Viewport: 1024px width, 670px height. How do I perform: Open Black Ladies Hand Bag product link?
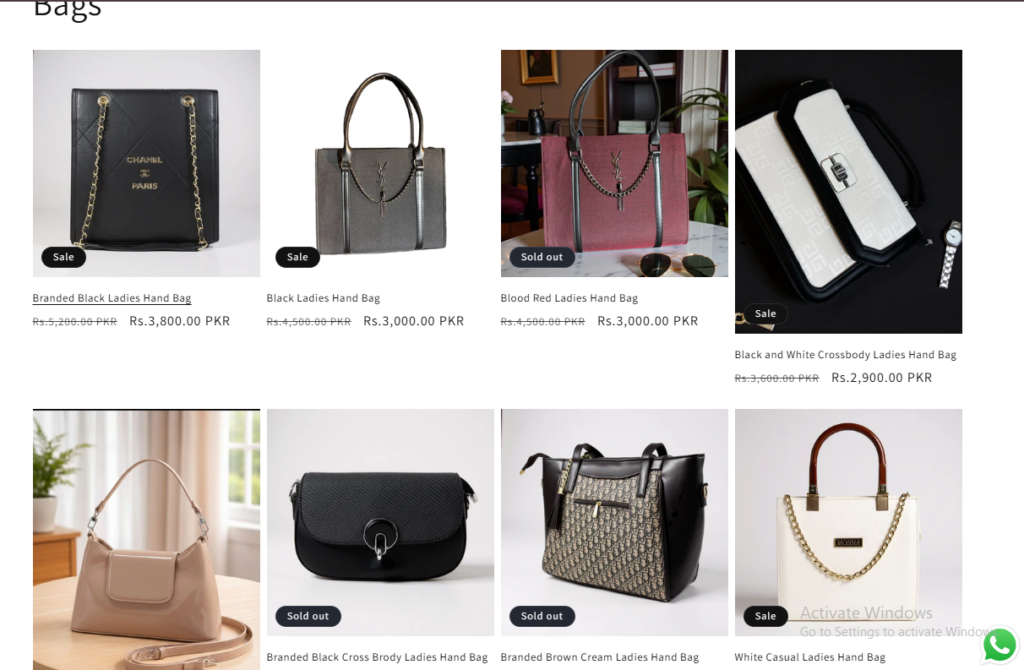pyautogui.click(x=323, y=298)
